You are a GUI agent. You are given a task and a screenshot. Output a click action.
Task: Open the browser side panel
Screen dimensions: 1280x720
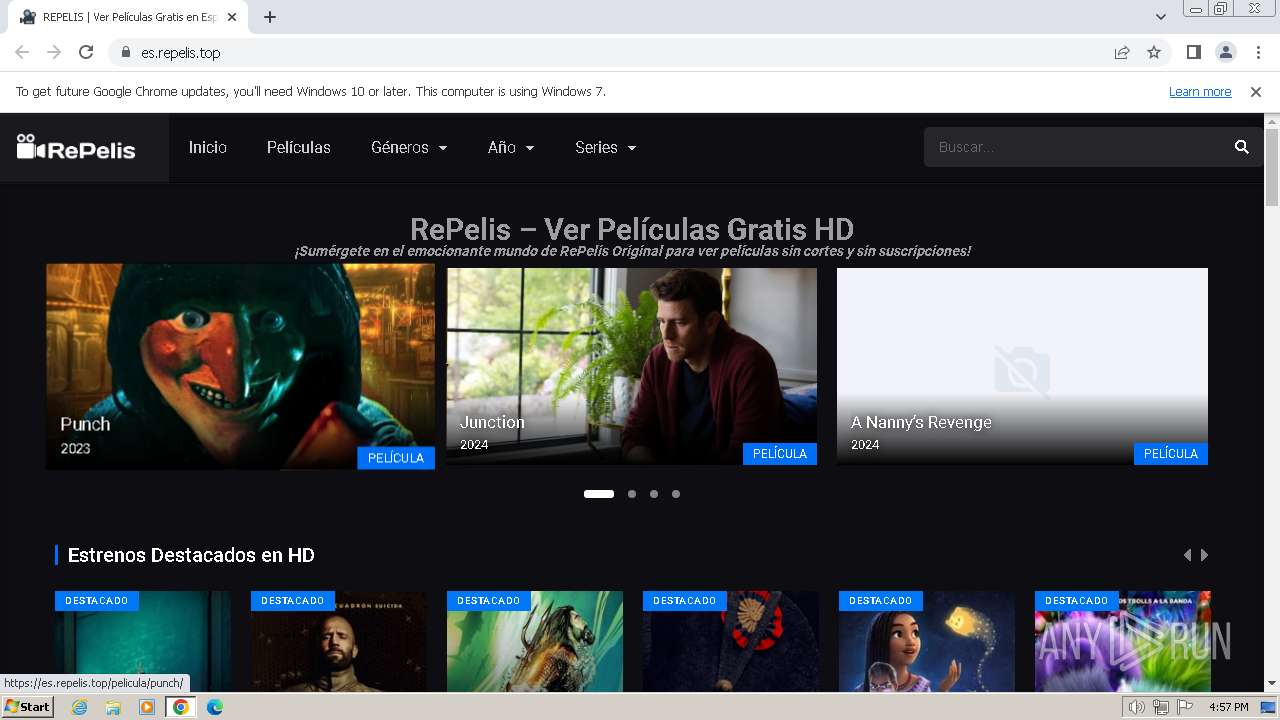[1193, 53]
